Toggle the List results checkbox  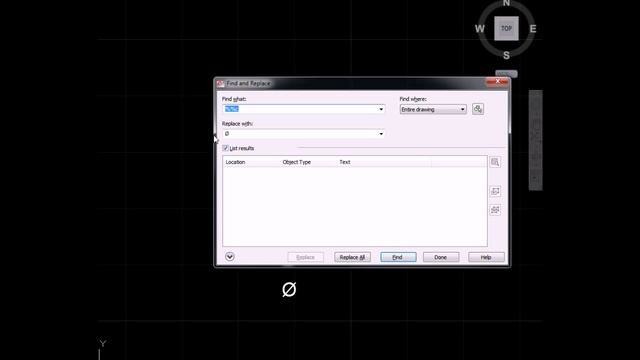[x=225, y=148]
